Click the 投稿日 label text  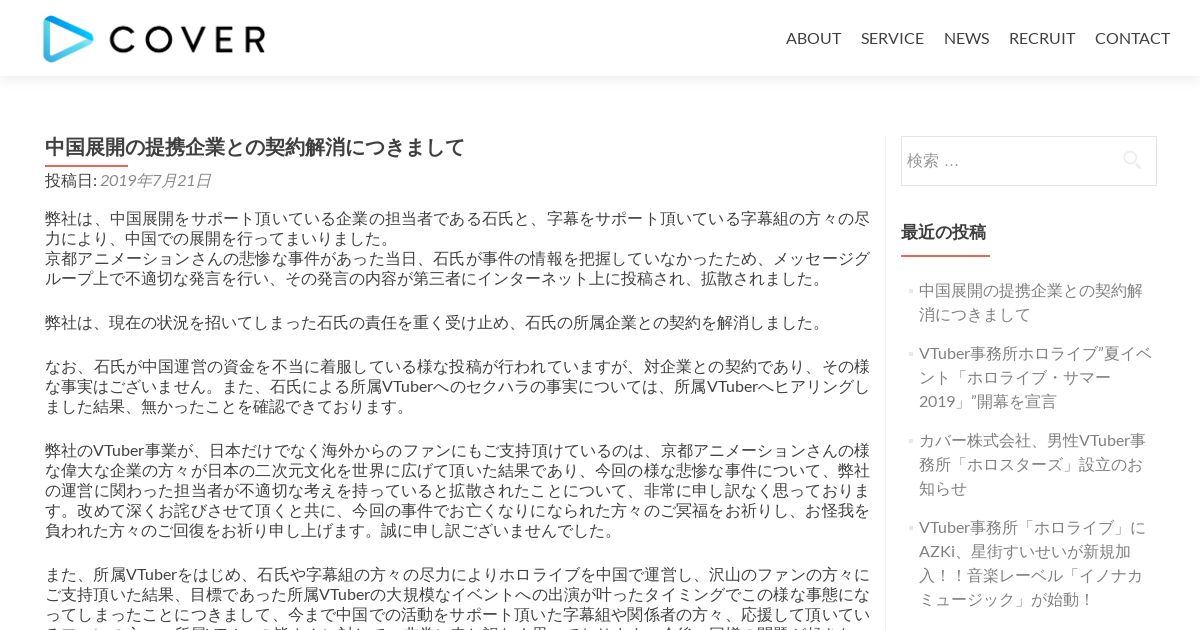click(x=70, y=181)
